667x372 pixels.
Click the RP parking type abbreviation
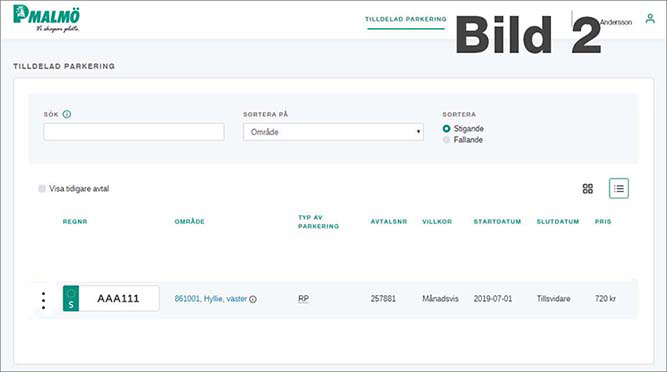pos(303,299)
